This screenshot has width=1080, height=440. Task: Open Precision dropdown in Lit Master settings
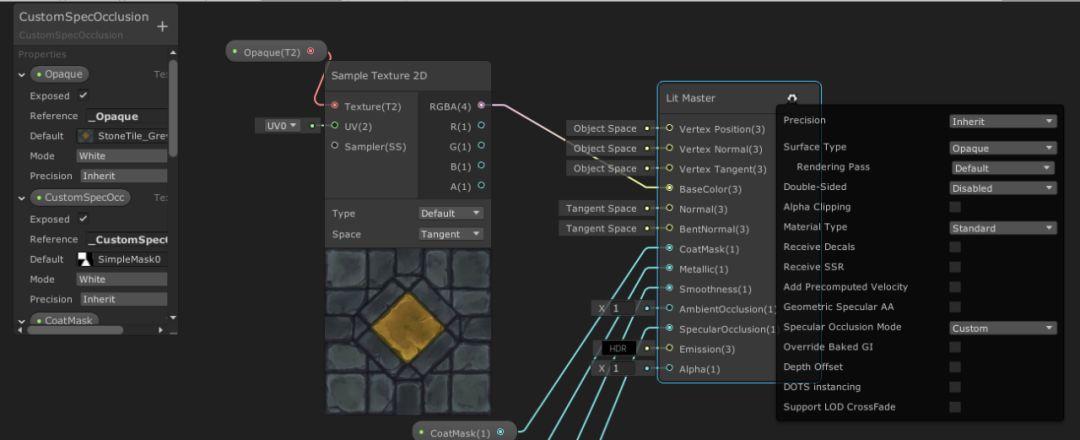(x=1002, y=121)
